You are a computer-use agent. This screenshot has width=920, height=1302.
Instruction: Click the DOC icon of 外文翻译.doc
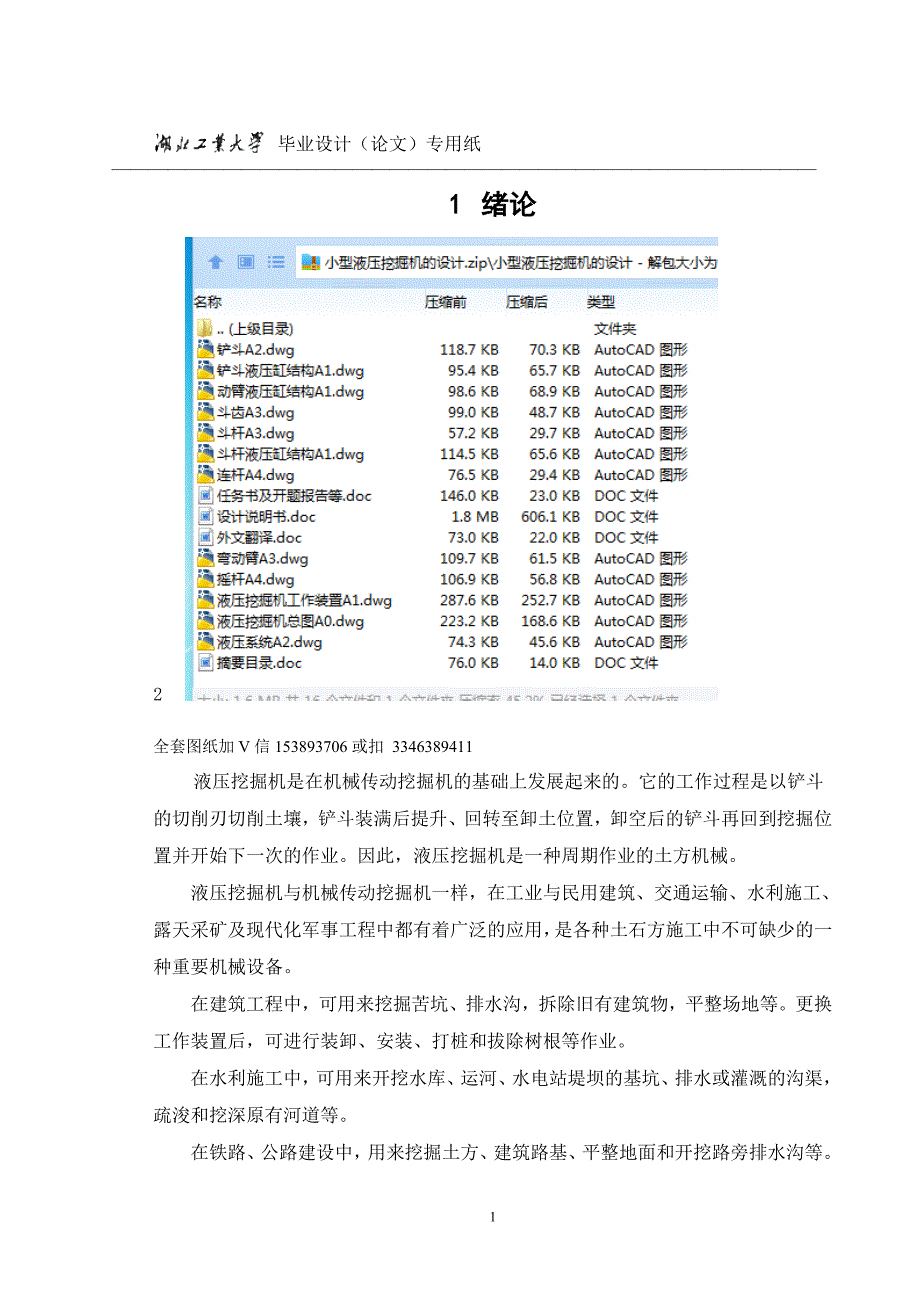tap(206, 538)
